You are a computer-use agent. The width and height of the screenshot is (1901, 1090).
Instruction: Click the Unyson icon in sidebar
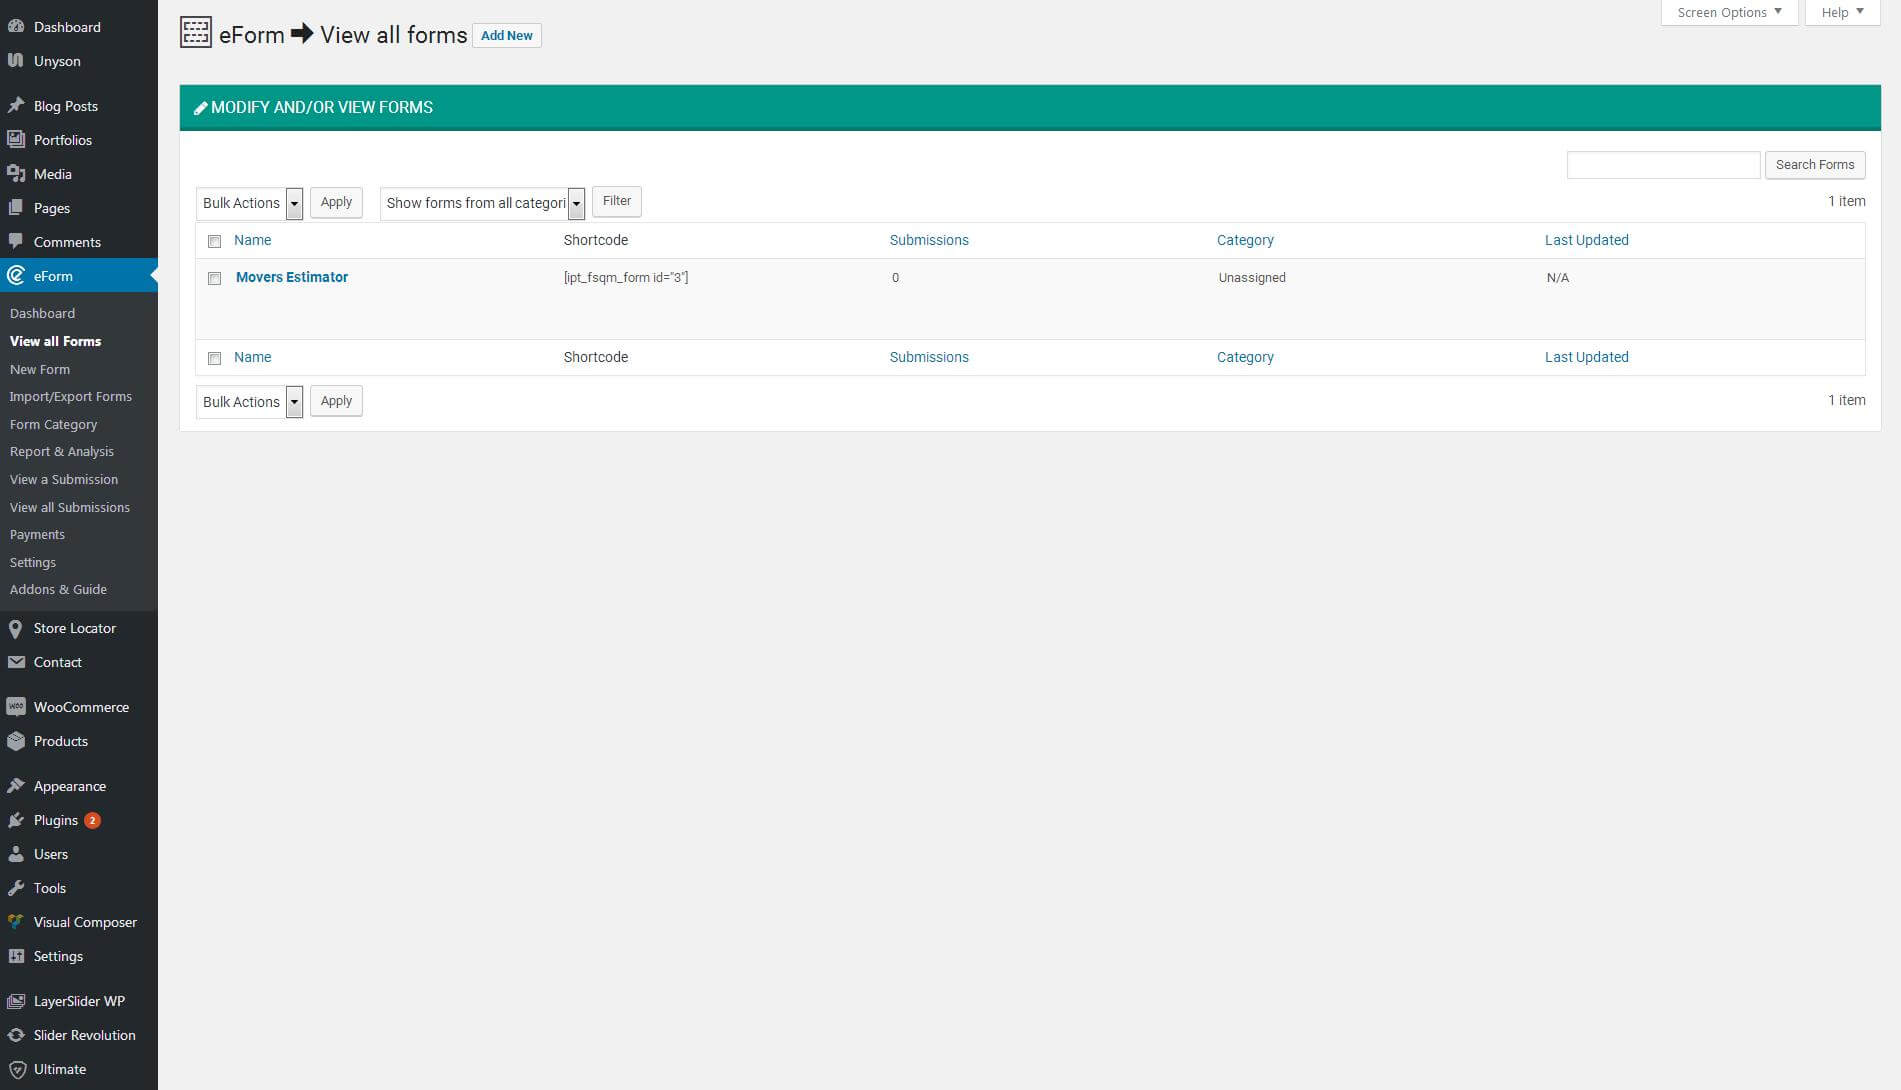click(16, 61)
